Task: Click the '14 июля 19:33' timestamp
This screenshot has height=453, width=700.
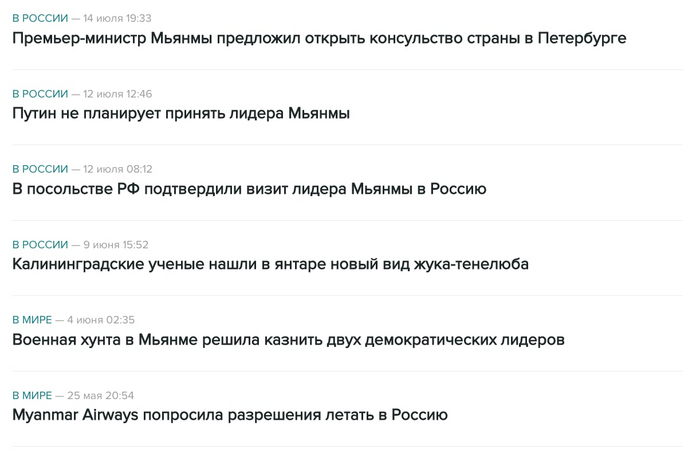Action: 118,18
